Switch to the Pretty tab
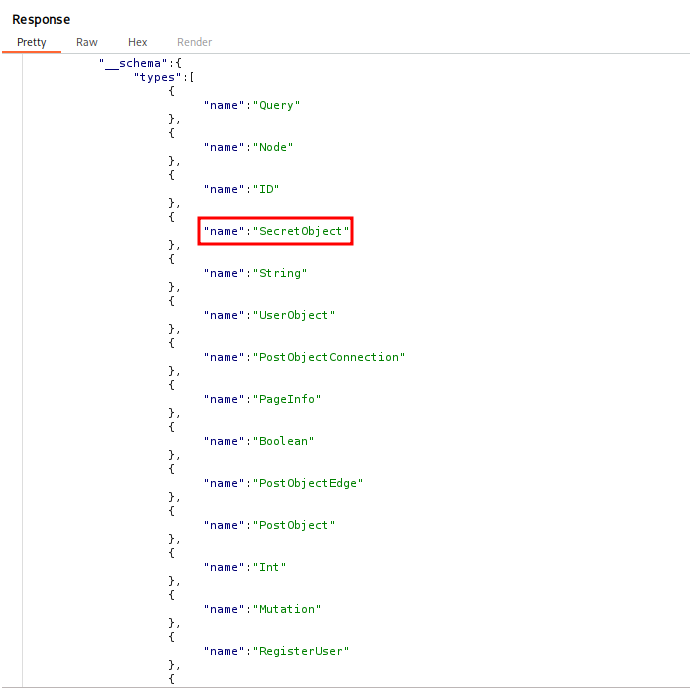Screen dimensions: 690x688 coord(32,42)
